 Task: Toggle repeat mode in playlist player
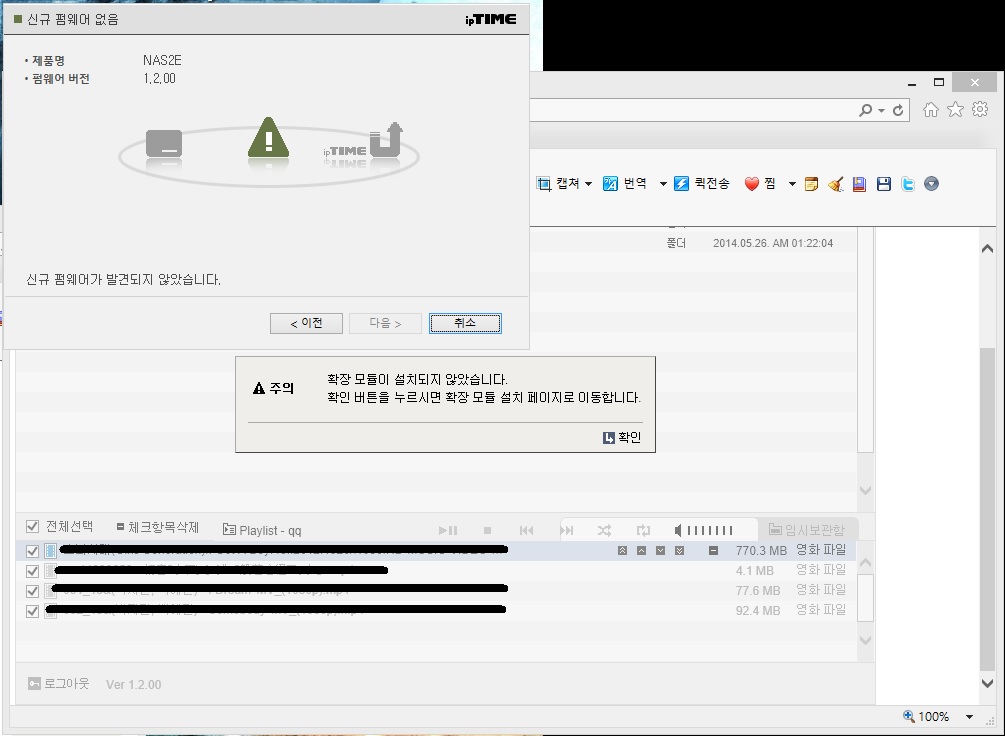[x=643, y=530]
